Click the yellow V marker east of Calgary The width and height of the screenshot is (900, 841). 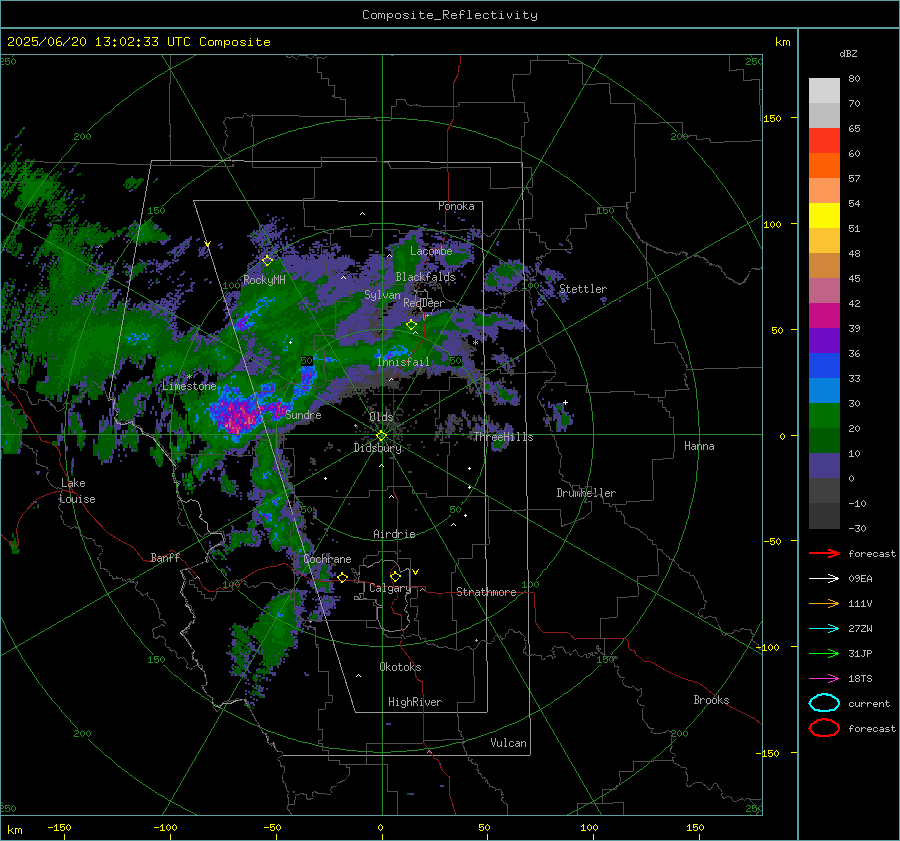click(x=416, y=572)
